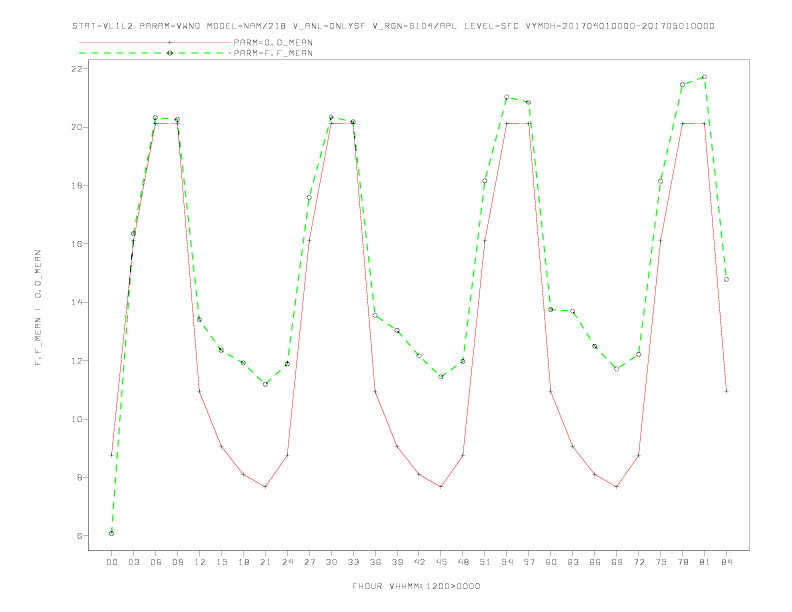This screenshot has width=792, height=612.
Task: Click the F.F_MEAN | O.O_MEAN y-axis title
Action: (38, 308)
